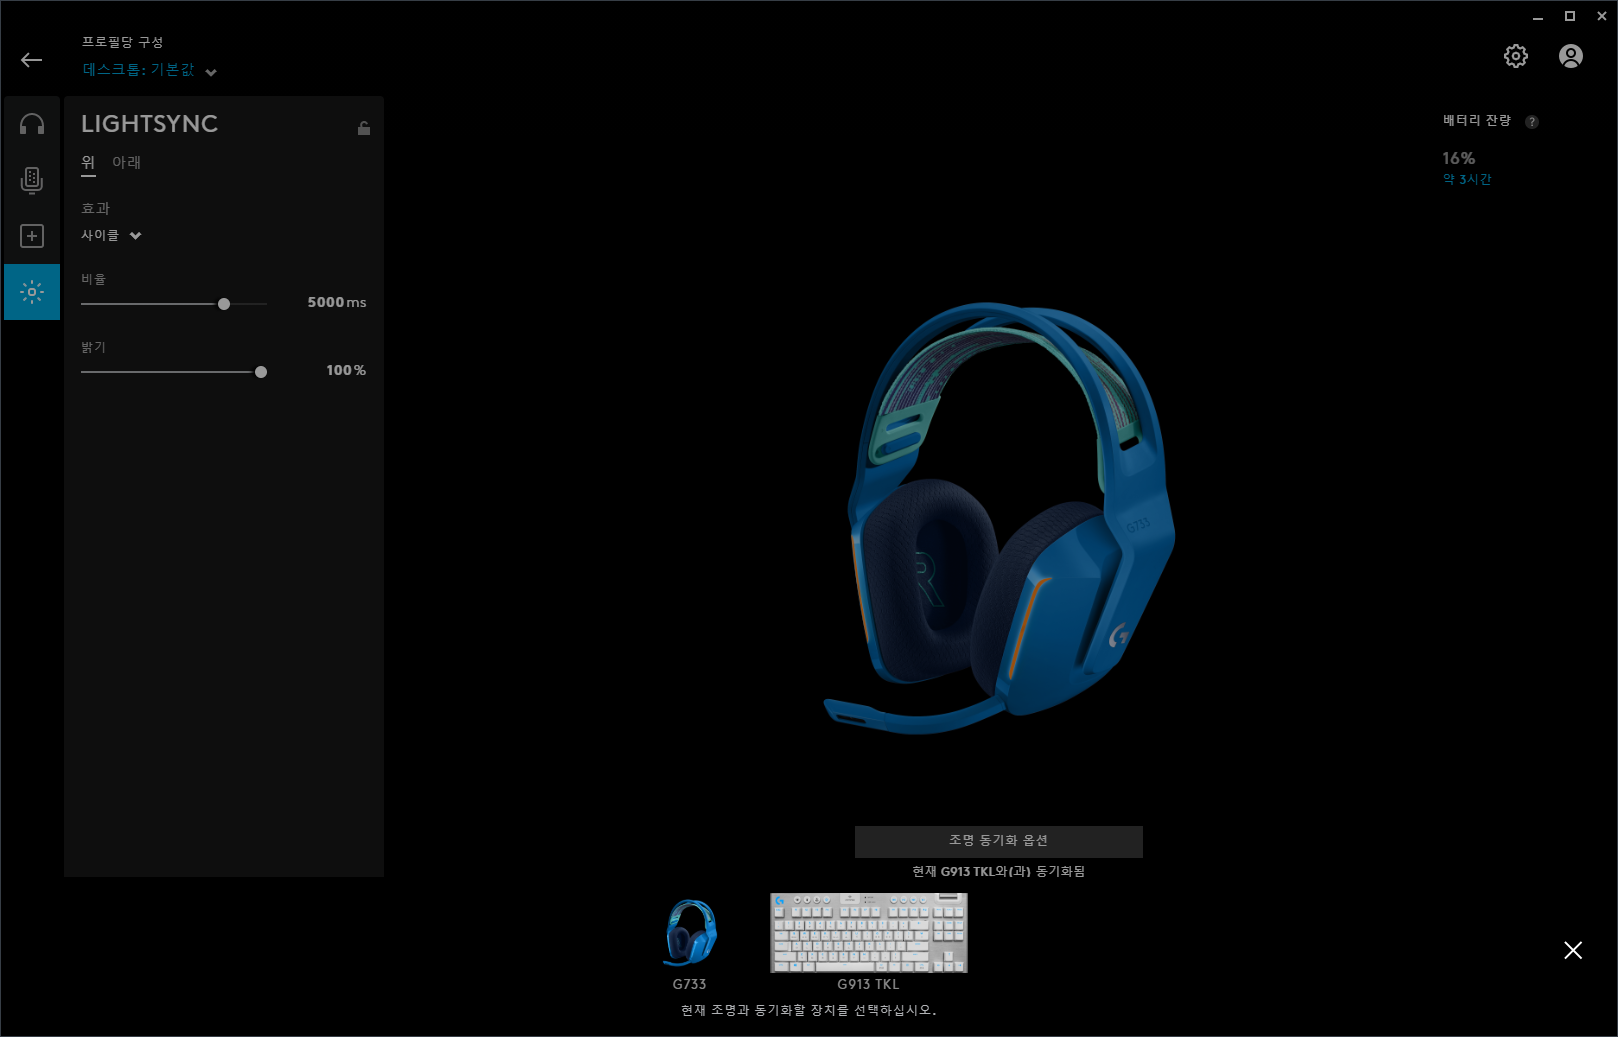Click the 약 3시간 battery time text

[x=1467, y=179]
